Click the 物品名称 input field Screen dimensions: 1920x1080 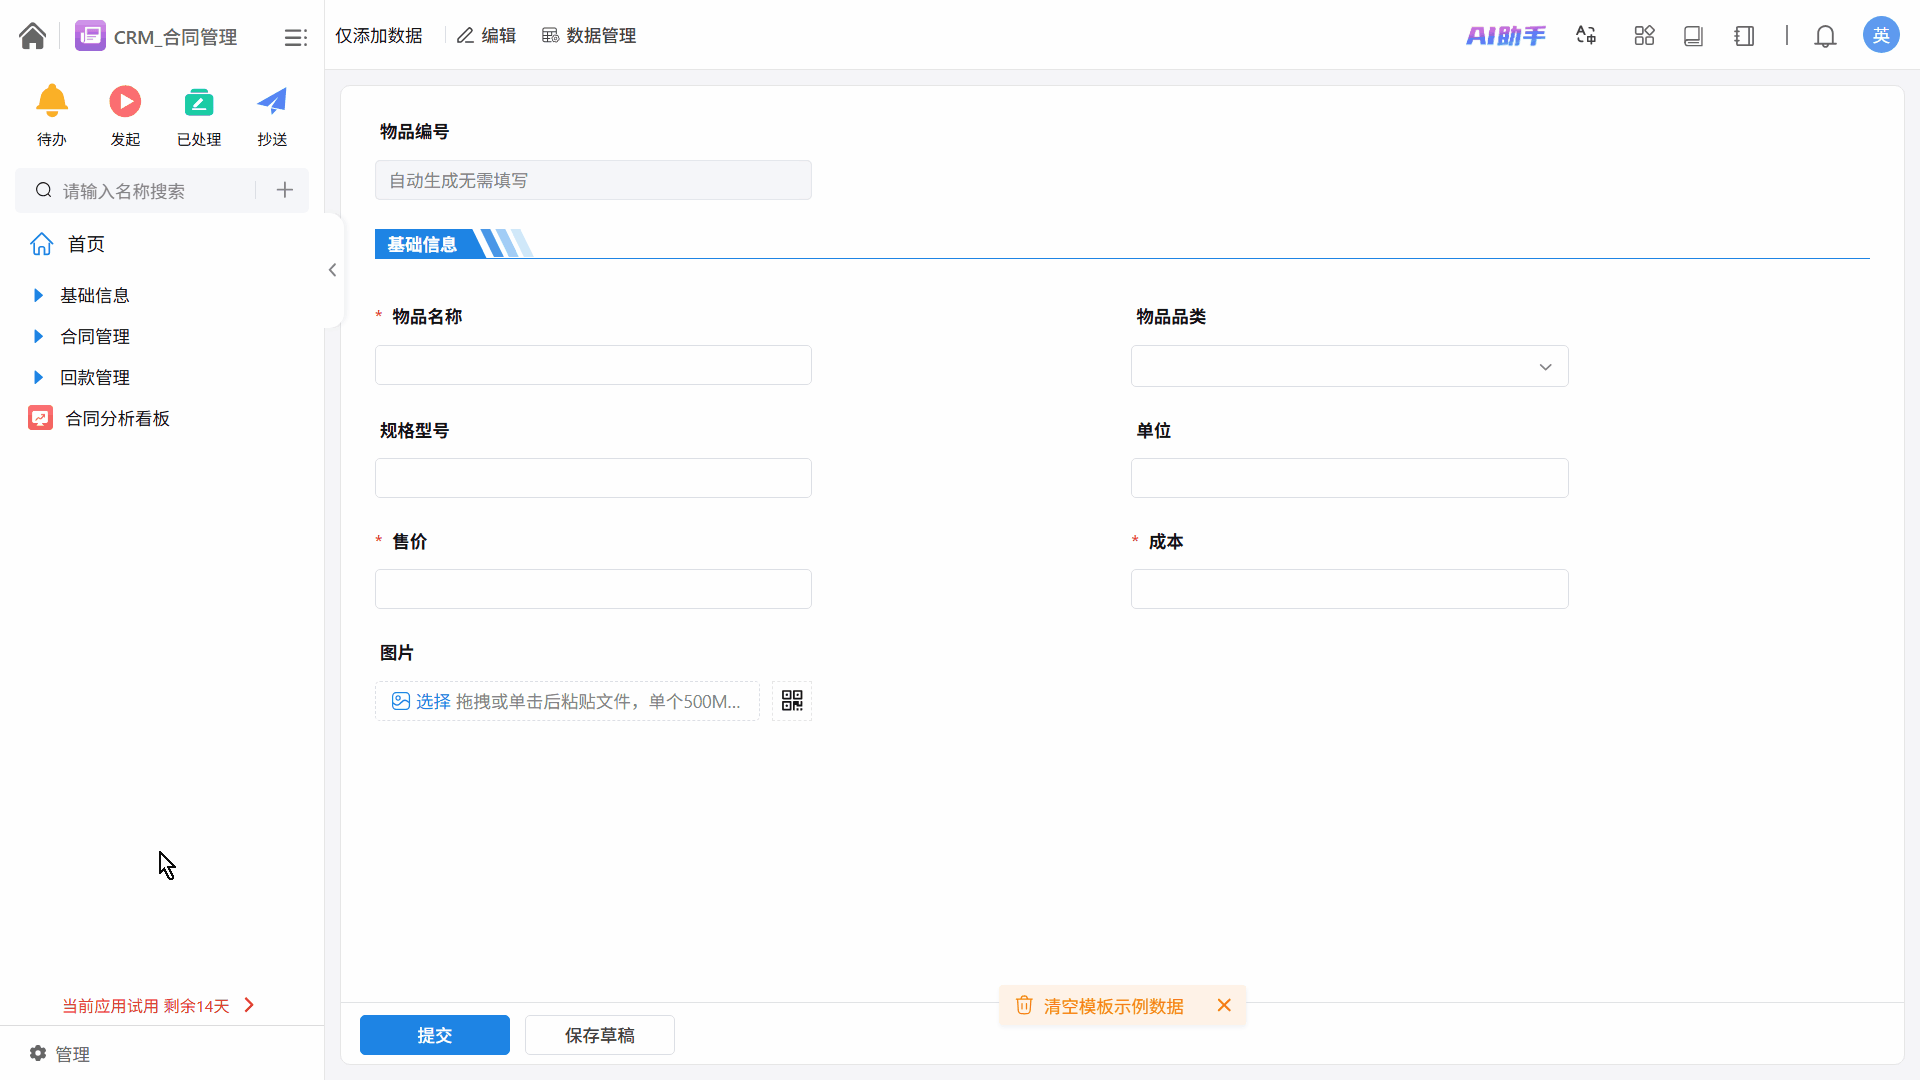[593, 365]
